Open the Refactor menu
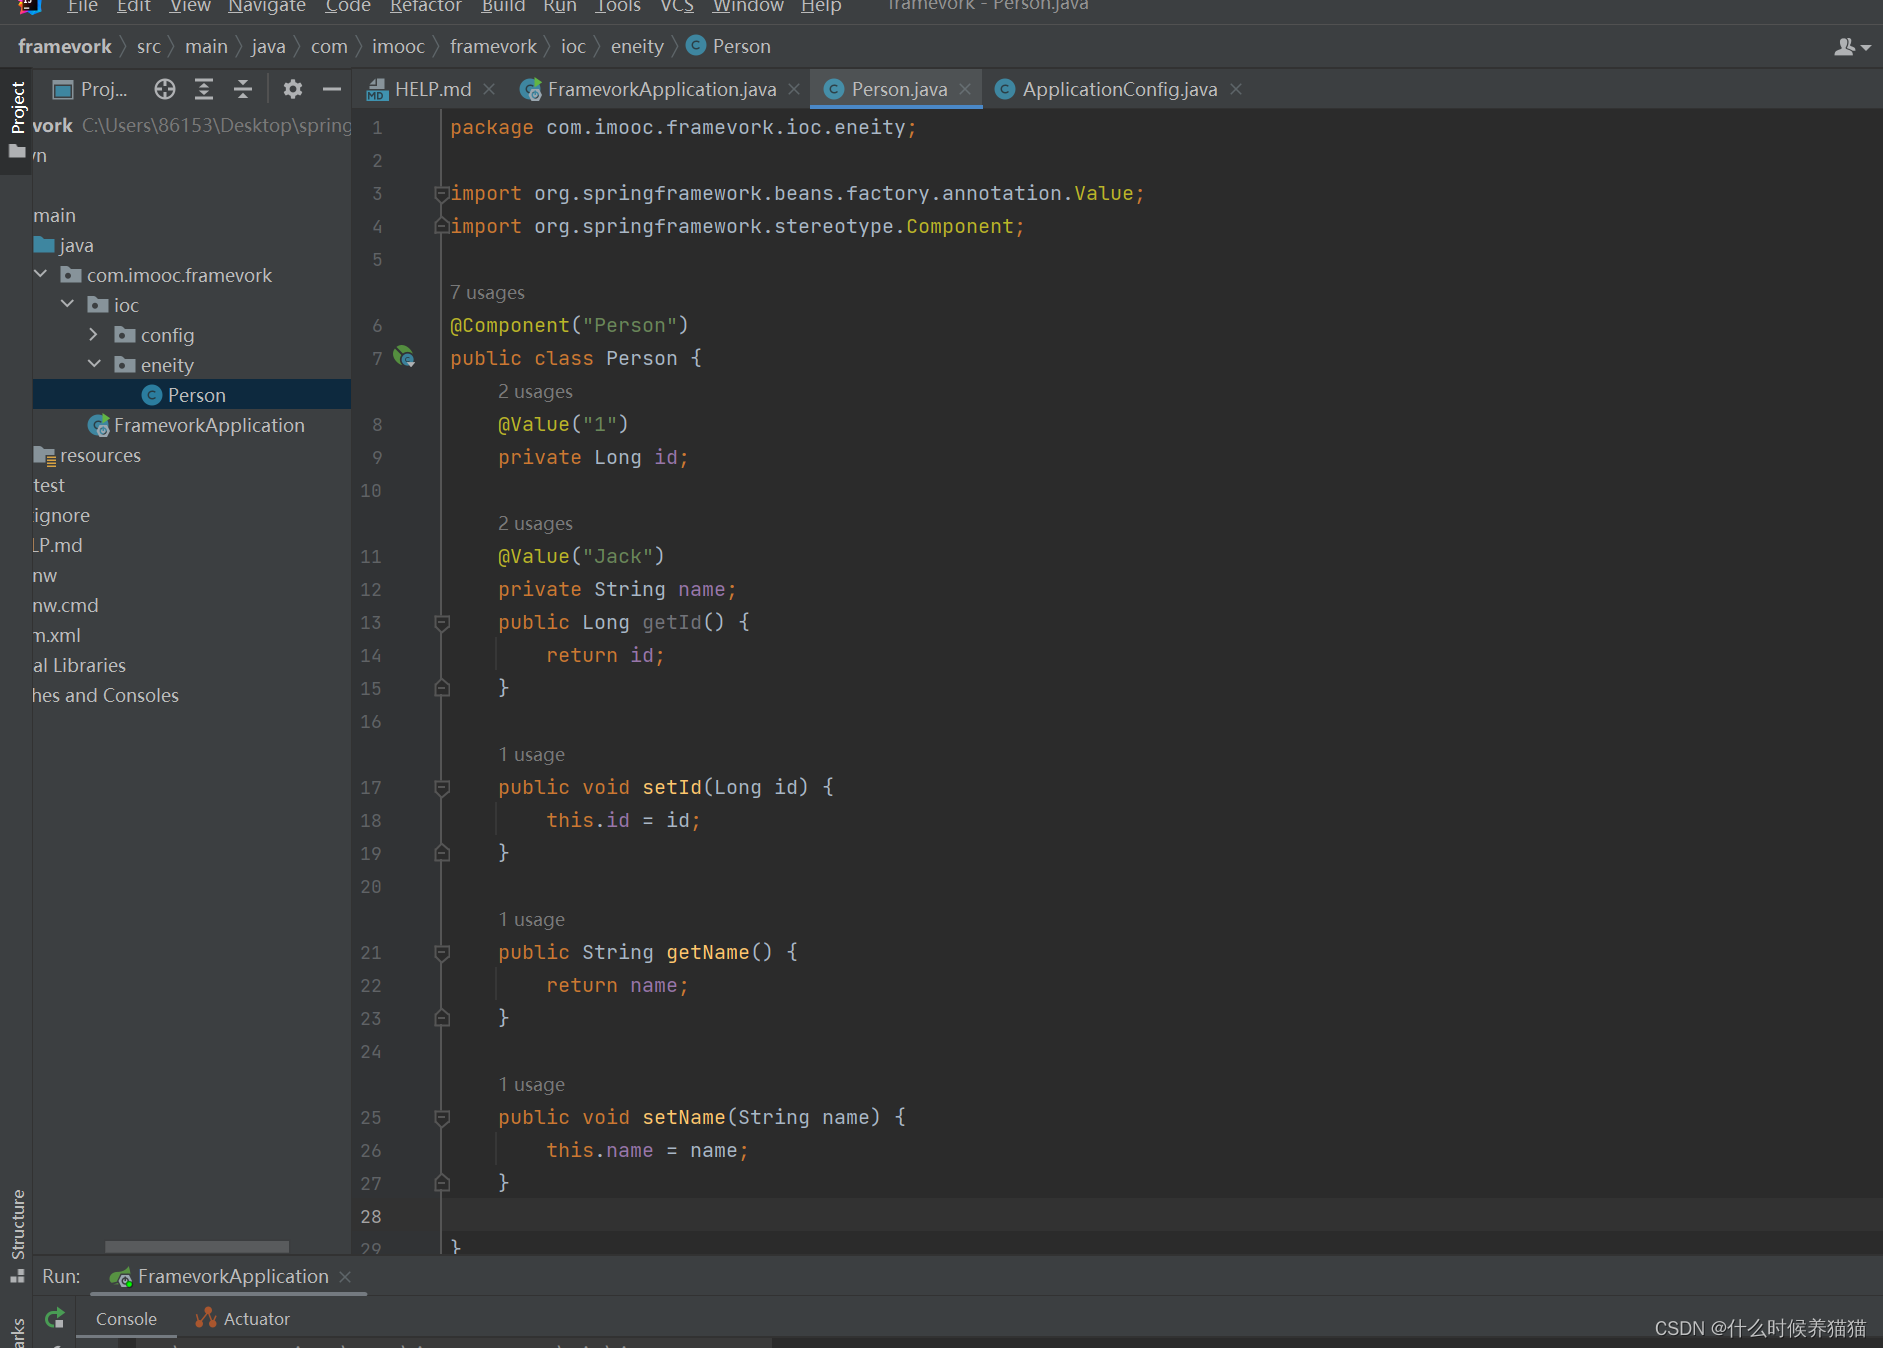This screenshot has width=1883, height=1348. click(425, 7)
